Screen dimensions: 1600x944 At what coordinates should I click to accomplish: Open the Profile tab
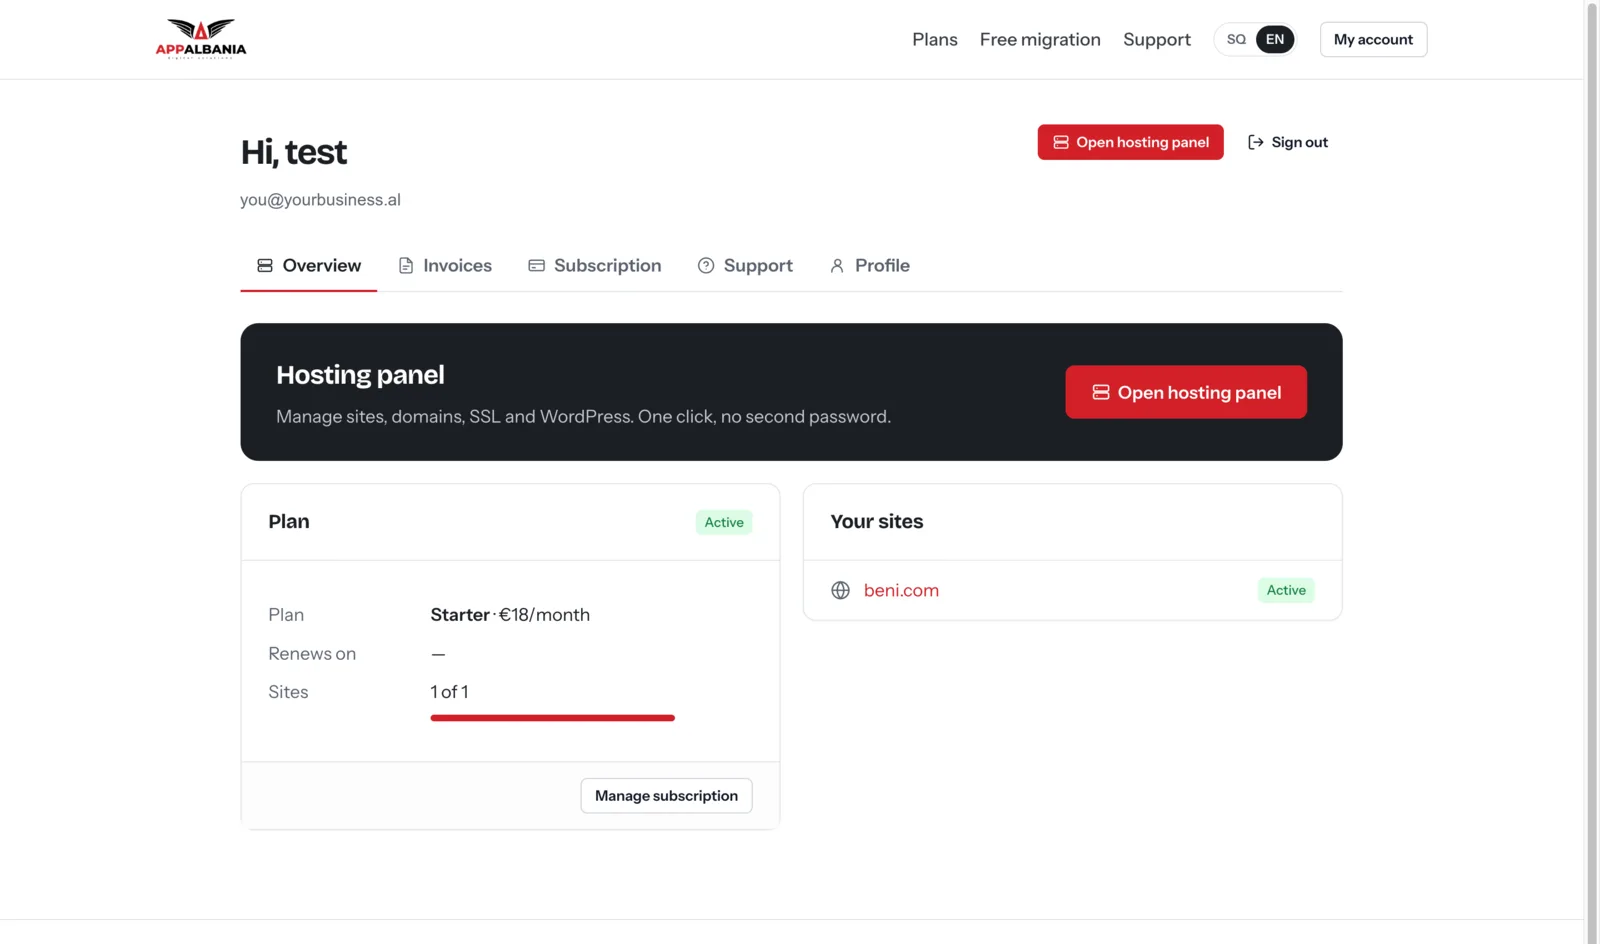coord(869,265)
